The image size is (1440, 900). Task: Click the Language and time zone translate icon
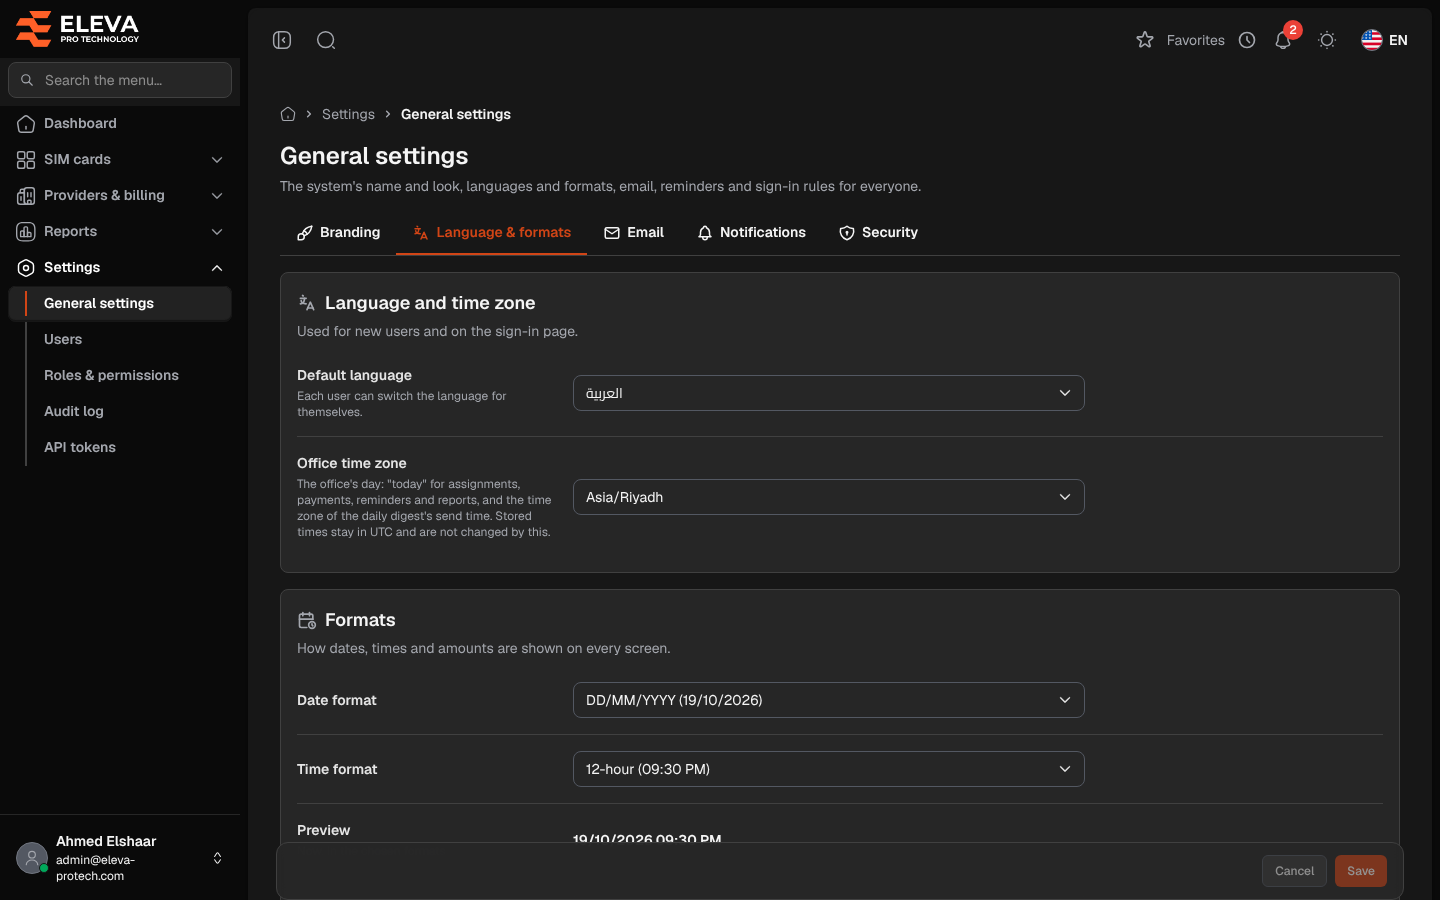pos(307,303)
